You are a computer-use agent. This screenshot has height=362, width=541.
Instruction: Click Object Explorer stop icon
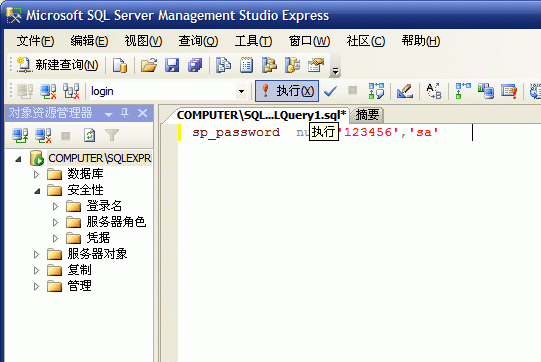pyautogui.click(x=66, y=136)
